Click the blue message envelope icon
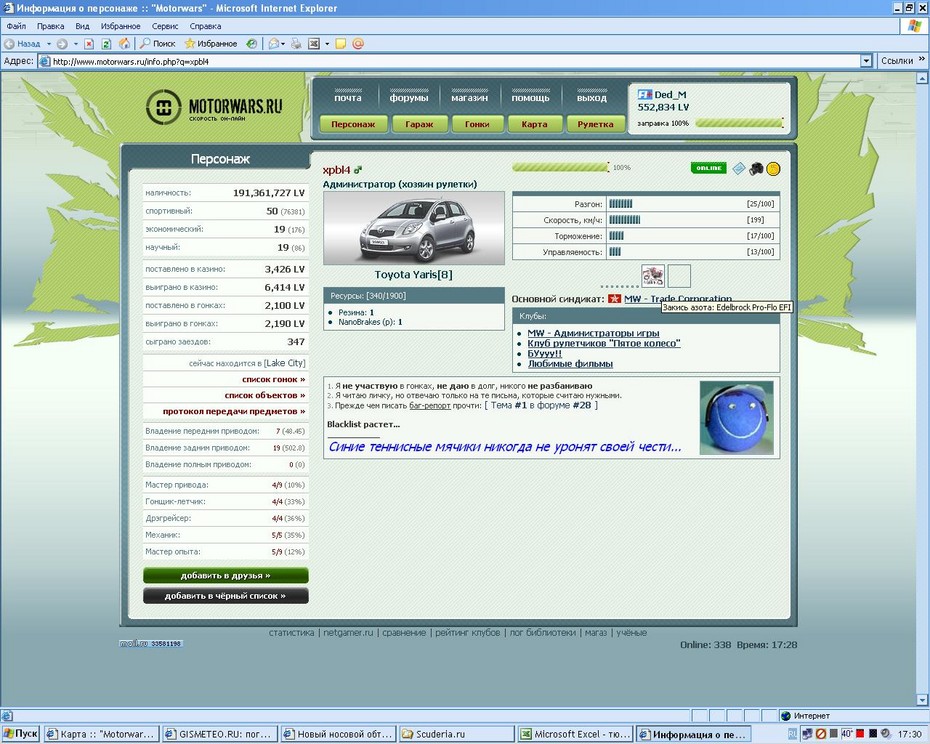Viewport: 930px width, 744px height. click(738, 168)
